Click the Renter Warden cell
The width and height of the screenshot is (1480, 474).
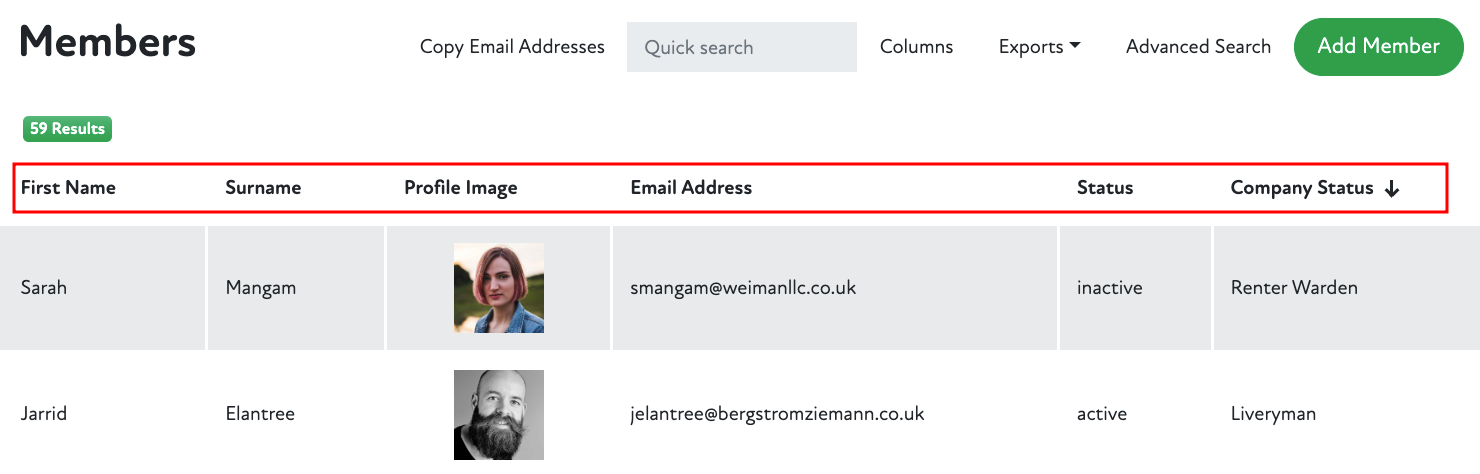click(x=1294, y=288)
